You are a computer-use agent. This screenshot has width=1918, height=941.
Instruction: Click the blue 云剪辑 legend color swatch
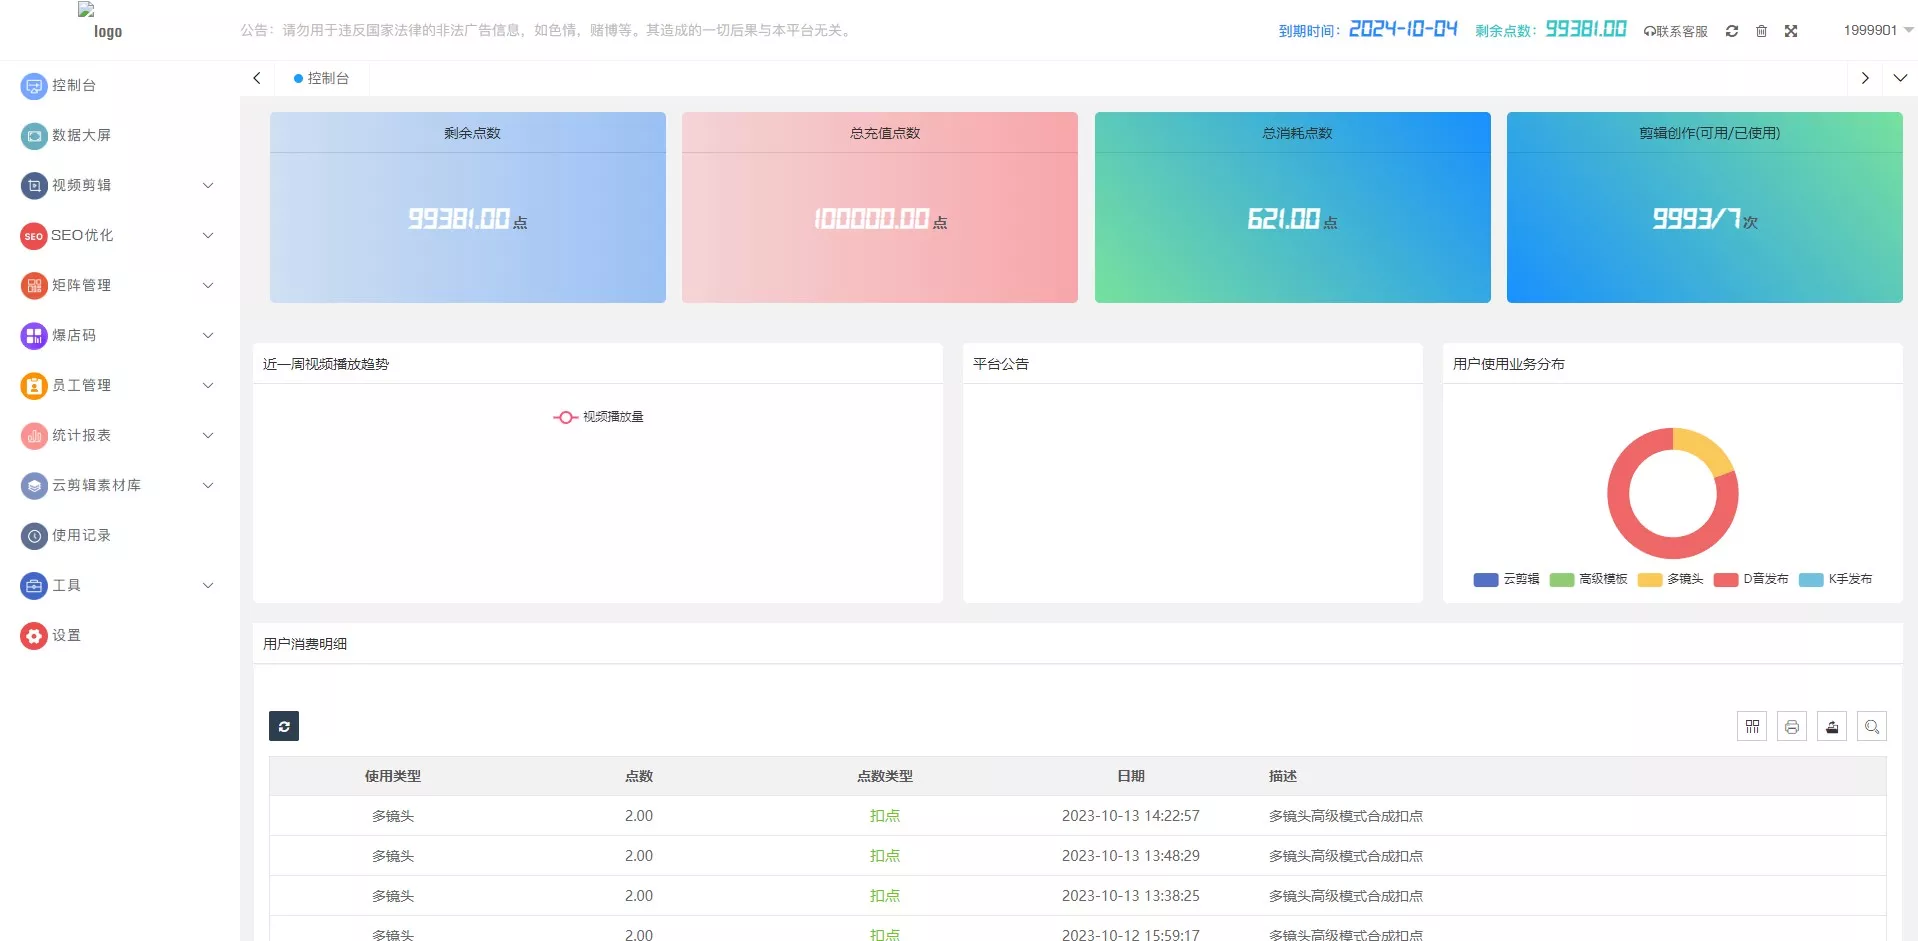[x=1486, y=580]
